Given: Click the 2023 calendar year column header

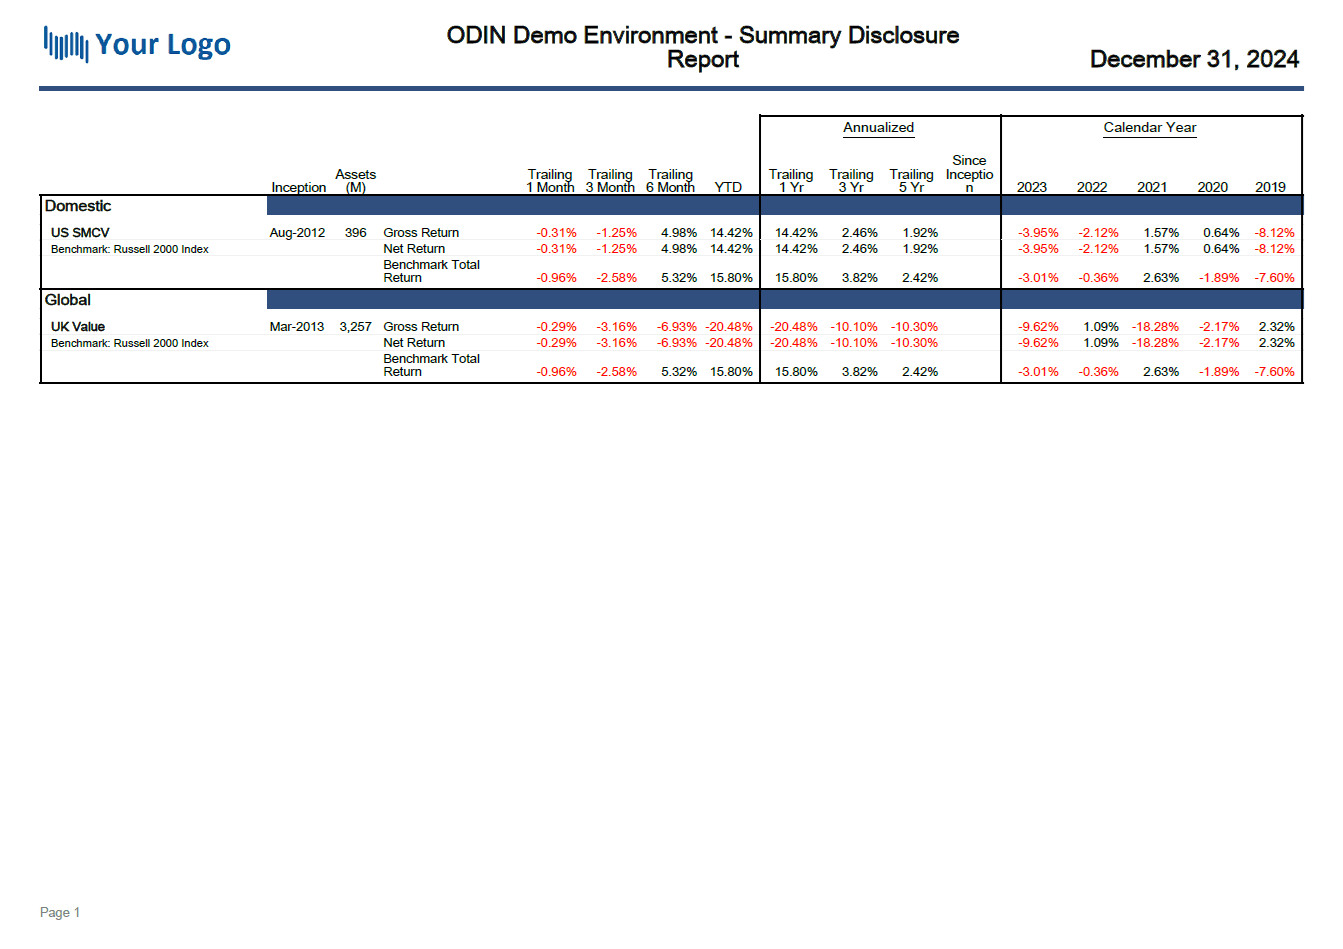Looking at the screenshot, I should 1031,187.
